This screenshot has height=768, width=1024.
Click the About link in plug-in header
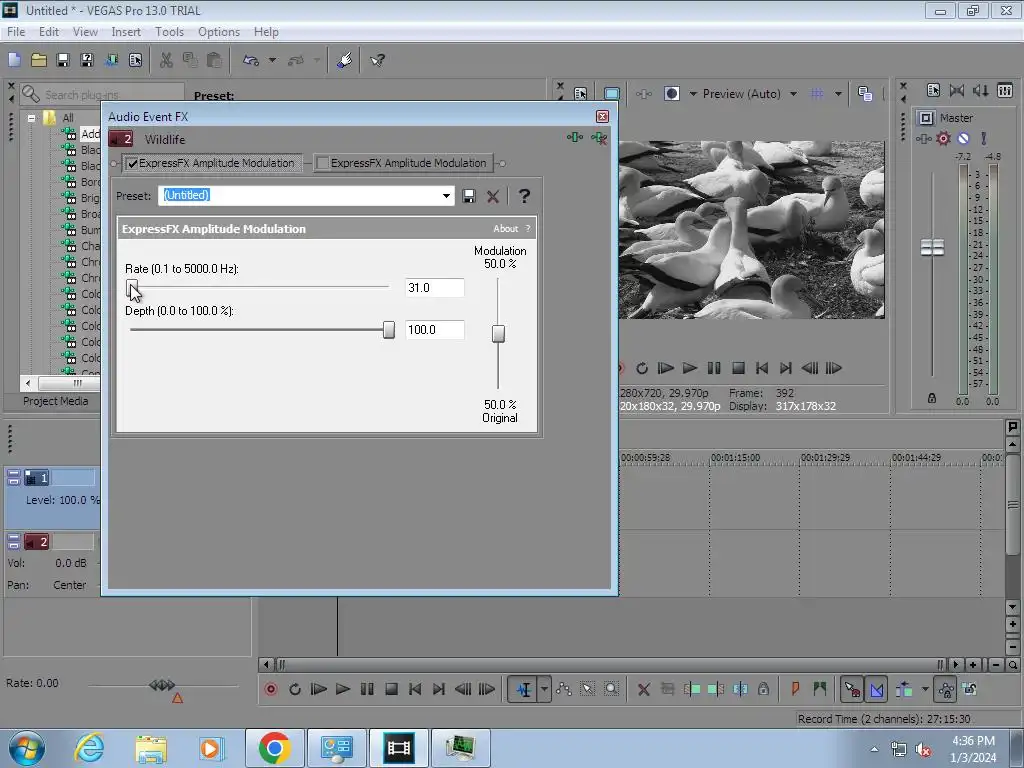pyautogui.click(x=505, y=229)
